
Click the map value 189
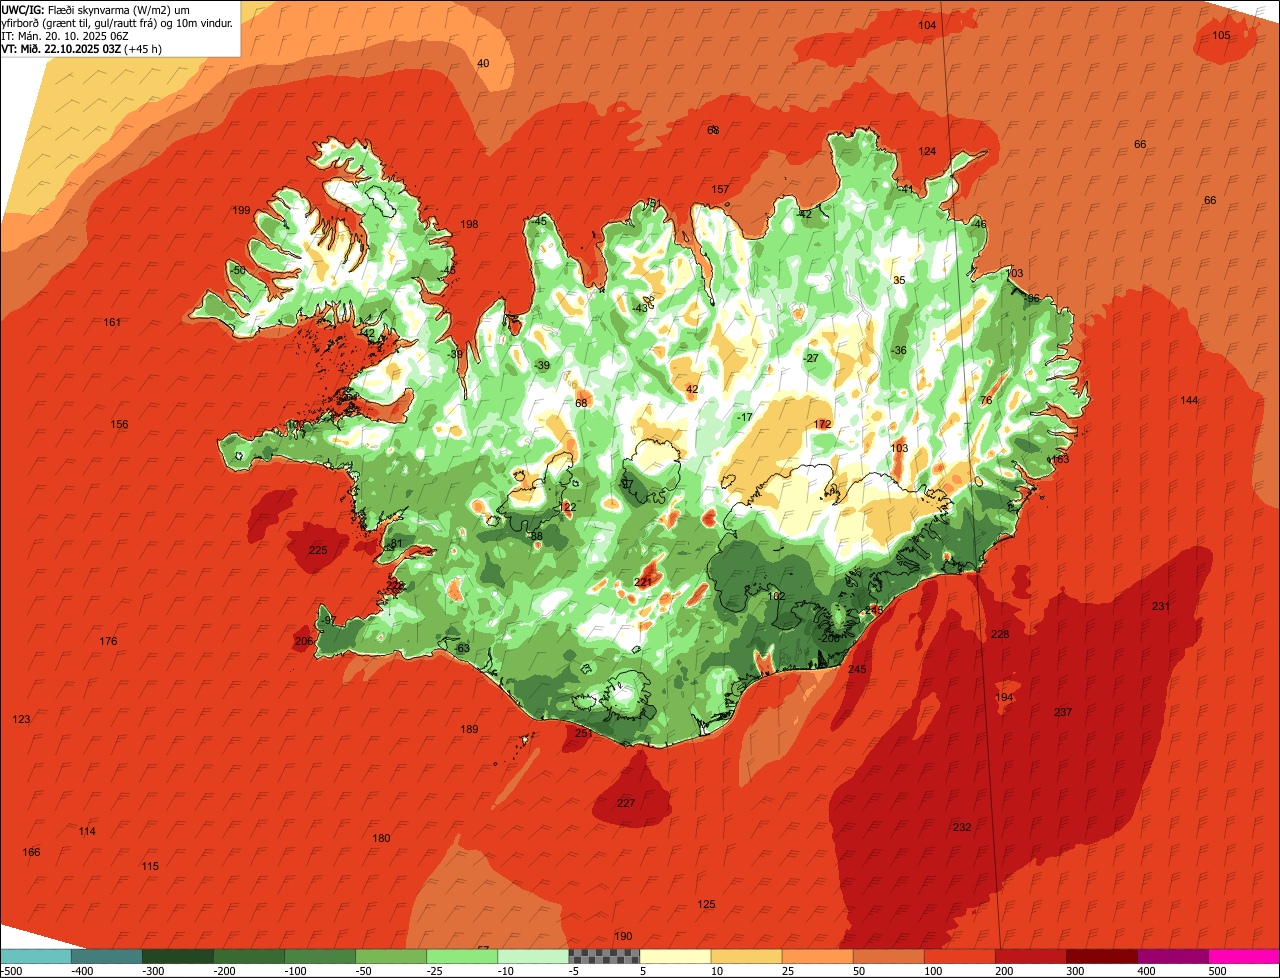pyautogui.click(x=469, y=729)
